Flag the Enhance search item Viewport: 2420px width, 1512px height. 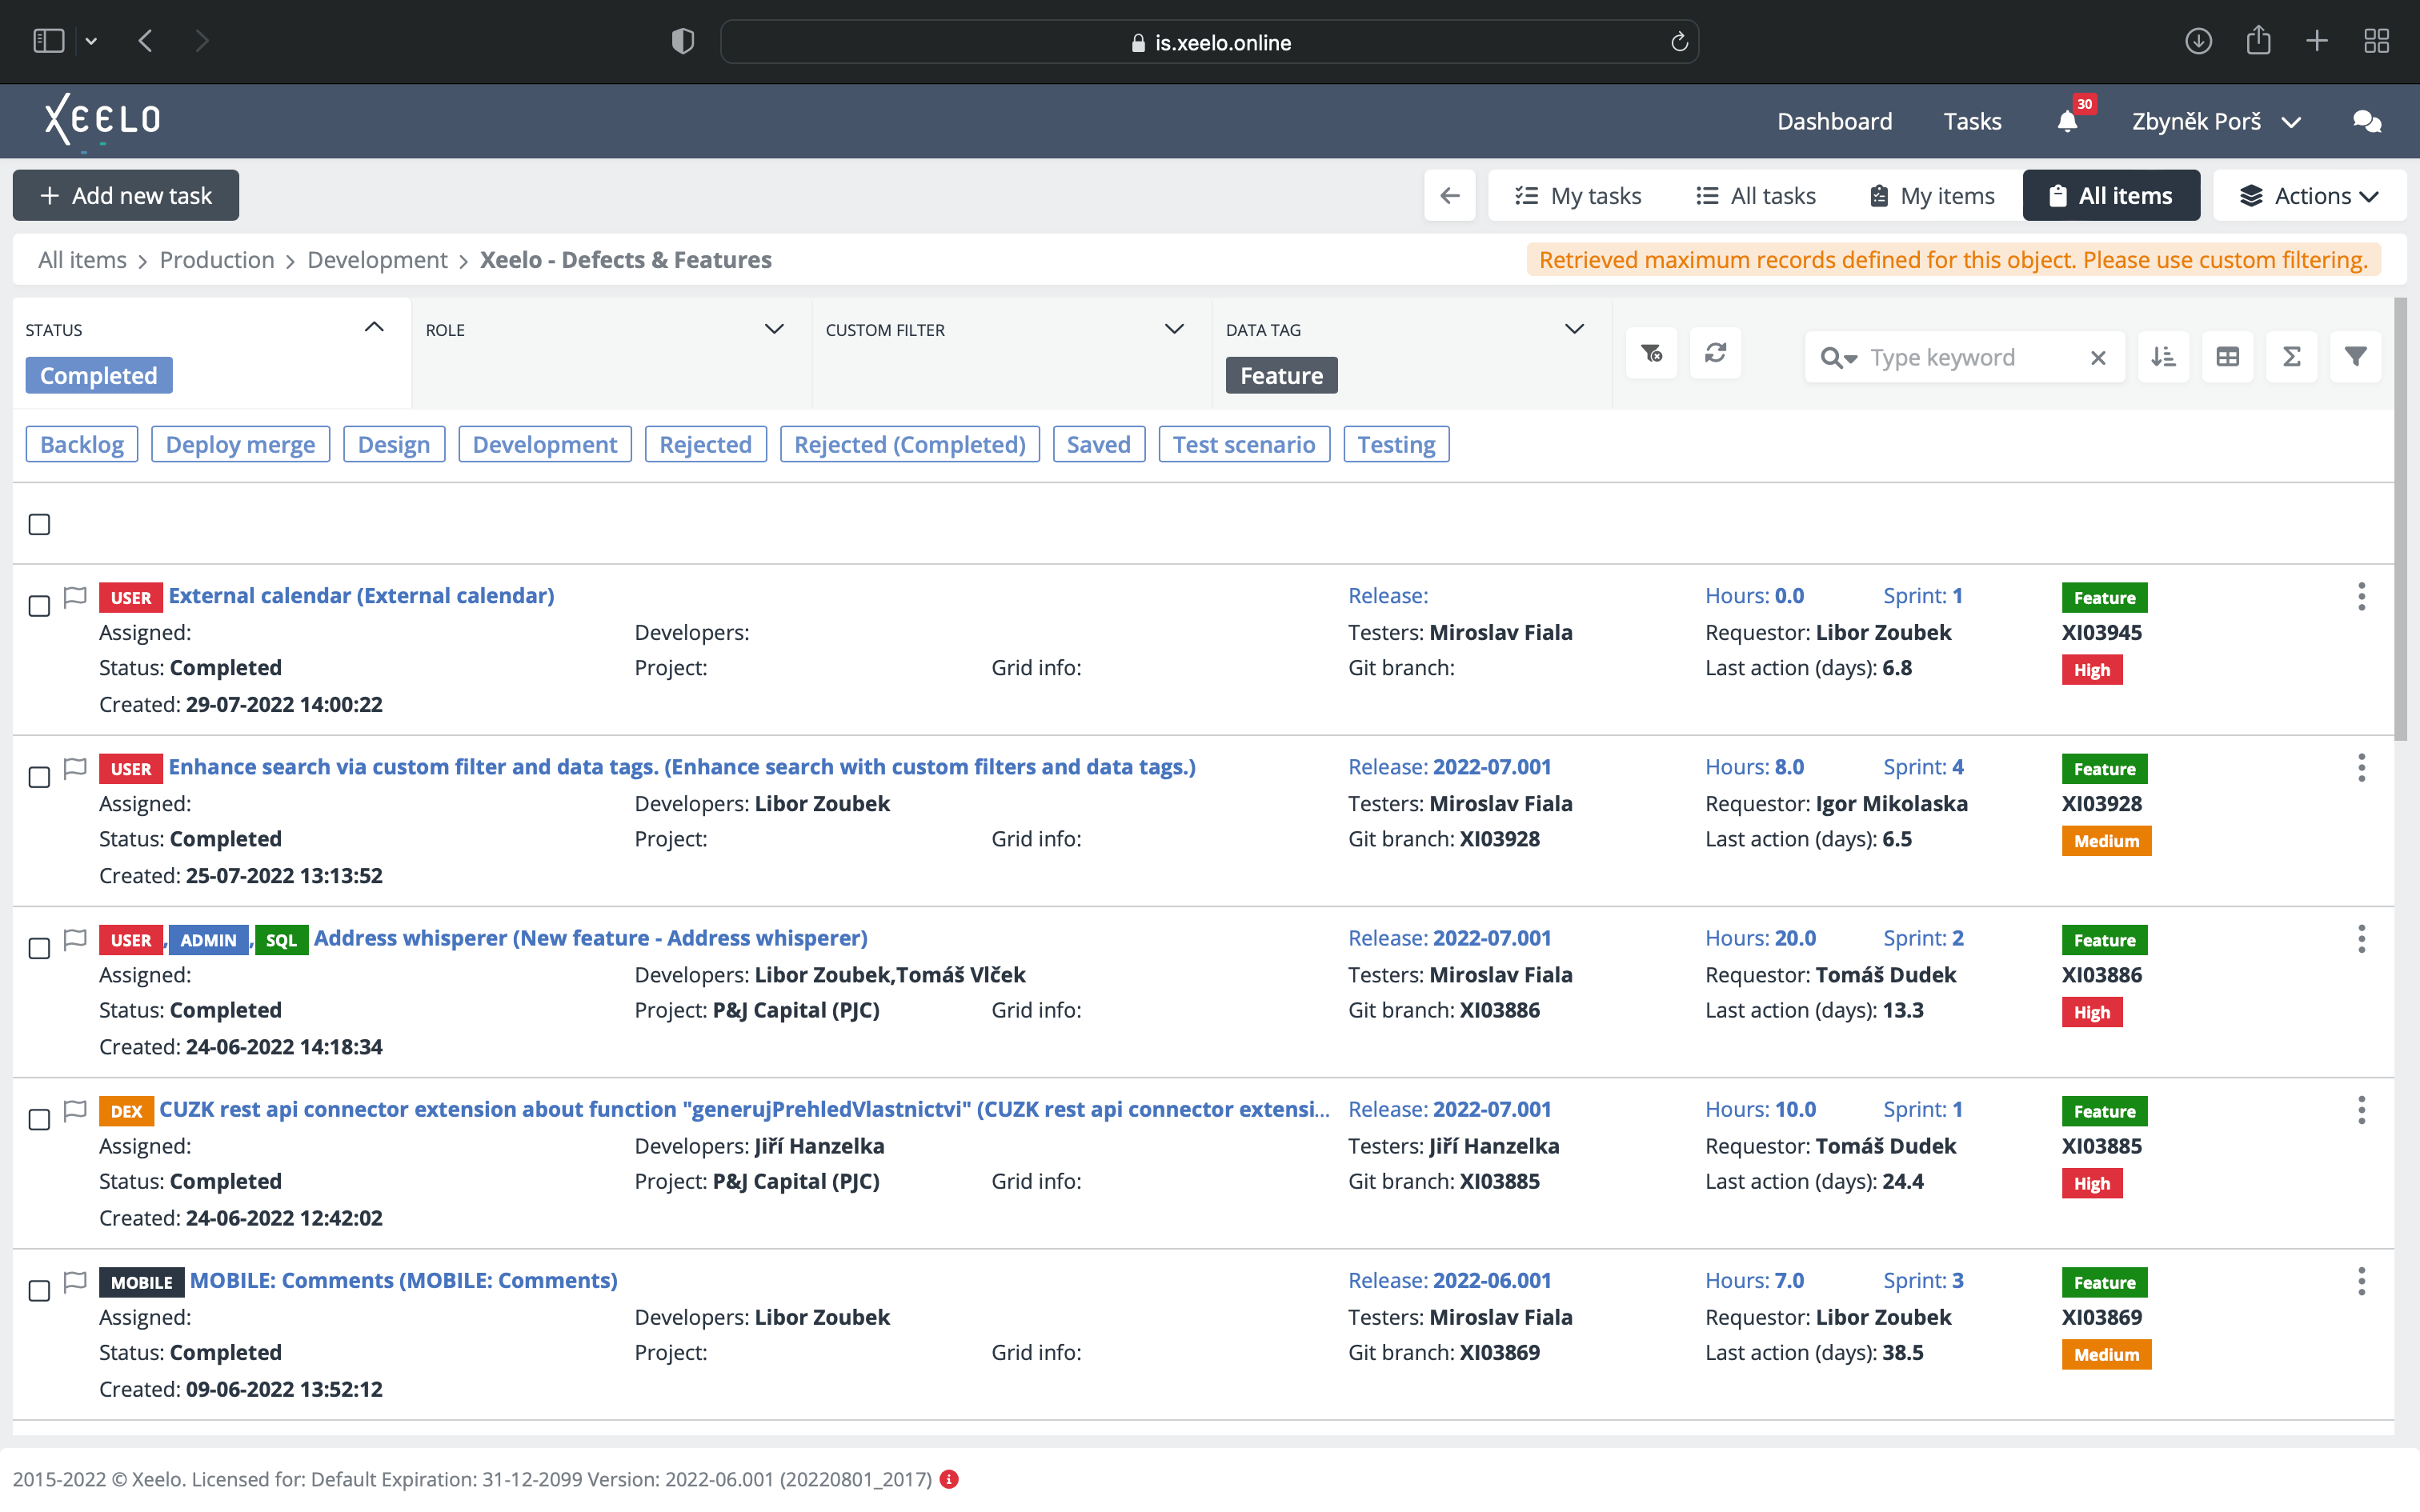pos(75,768)
